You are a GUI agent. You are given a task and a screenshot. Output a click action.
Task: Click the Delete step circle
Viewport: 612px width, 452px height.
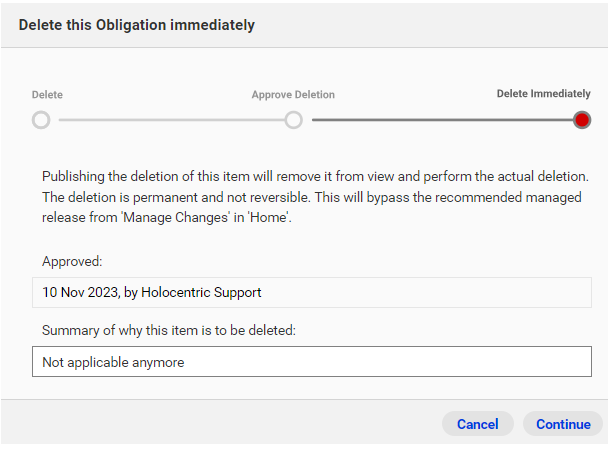[41, 120]
